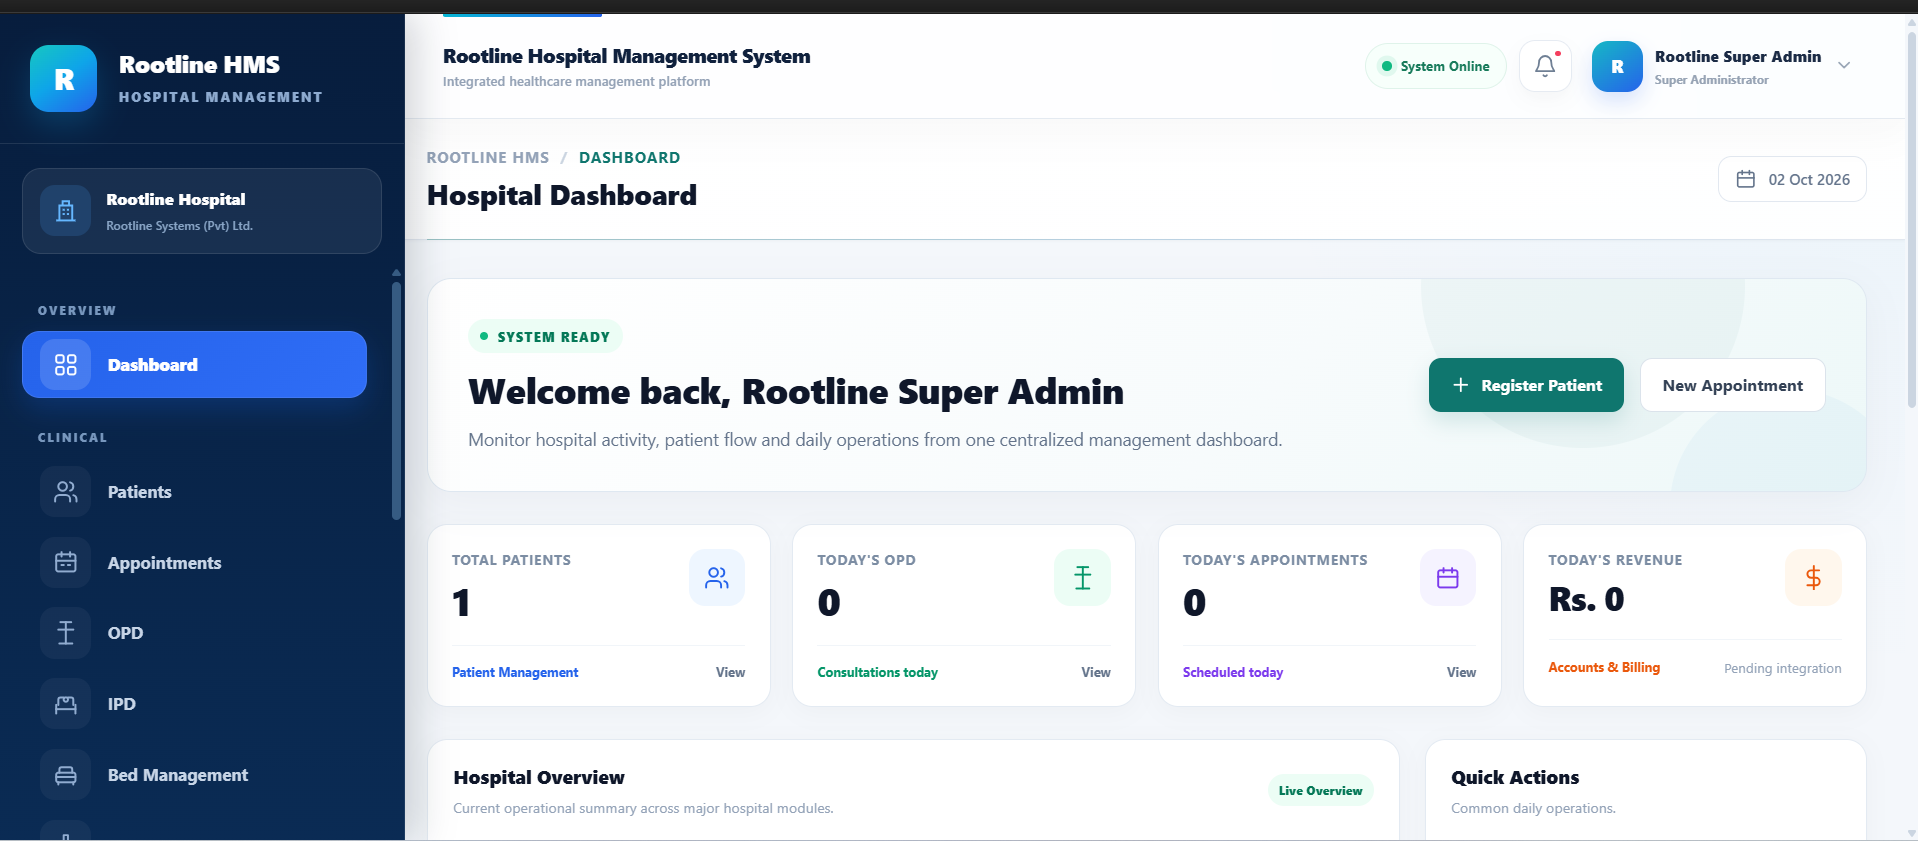Click the Live Overview badge
The image size is (1918, 841).
coord(1320,790)
